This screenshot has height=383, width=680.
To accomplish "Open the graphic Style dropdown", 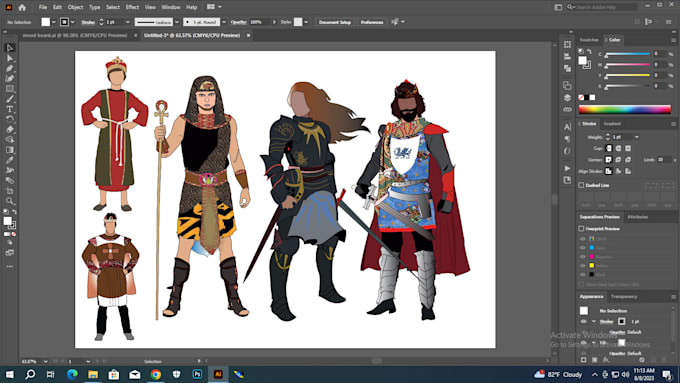I will (306, 22).
